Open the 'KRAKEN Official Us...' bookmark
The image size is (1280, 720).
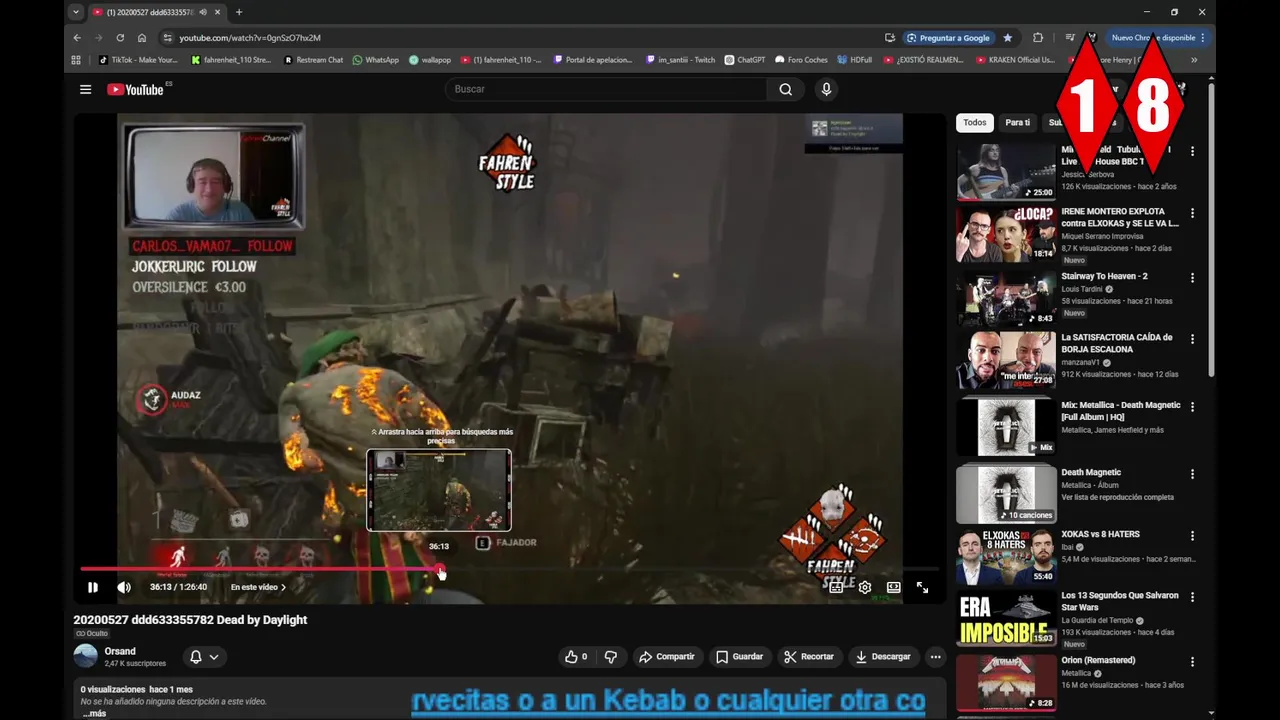click(x=1015, y=60)
